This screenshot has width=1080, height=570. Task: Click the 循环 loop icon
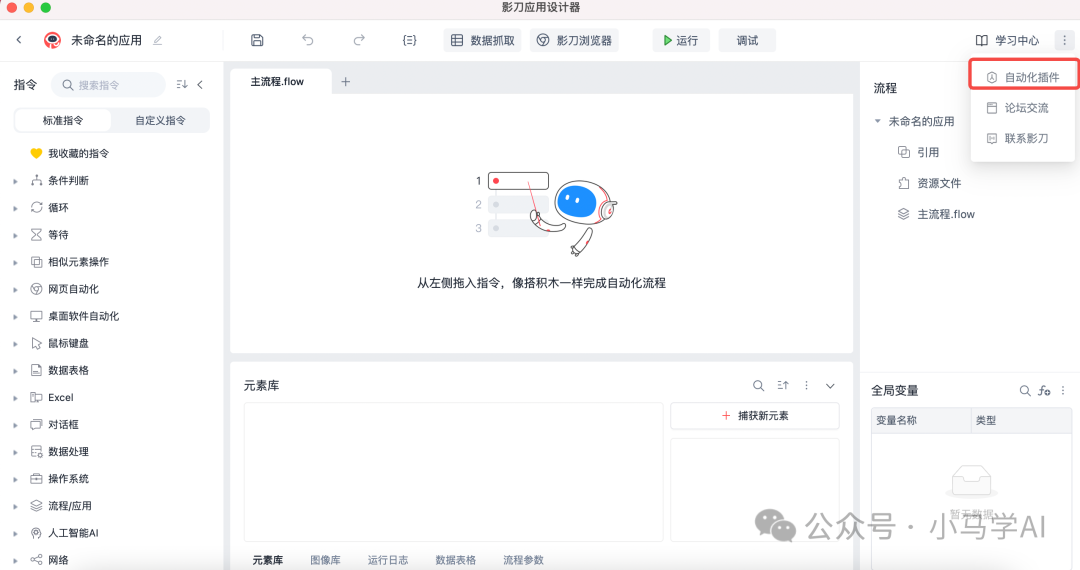point(37,207)
